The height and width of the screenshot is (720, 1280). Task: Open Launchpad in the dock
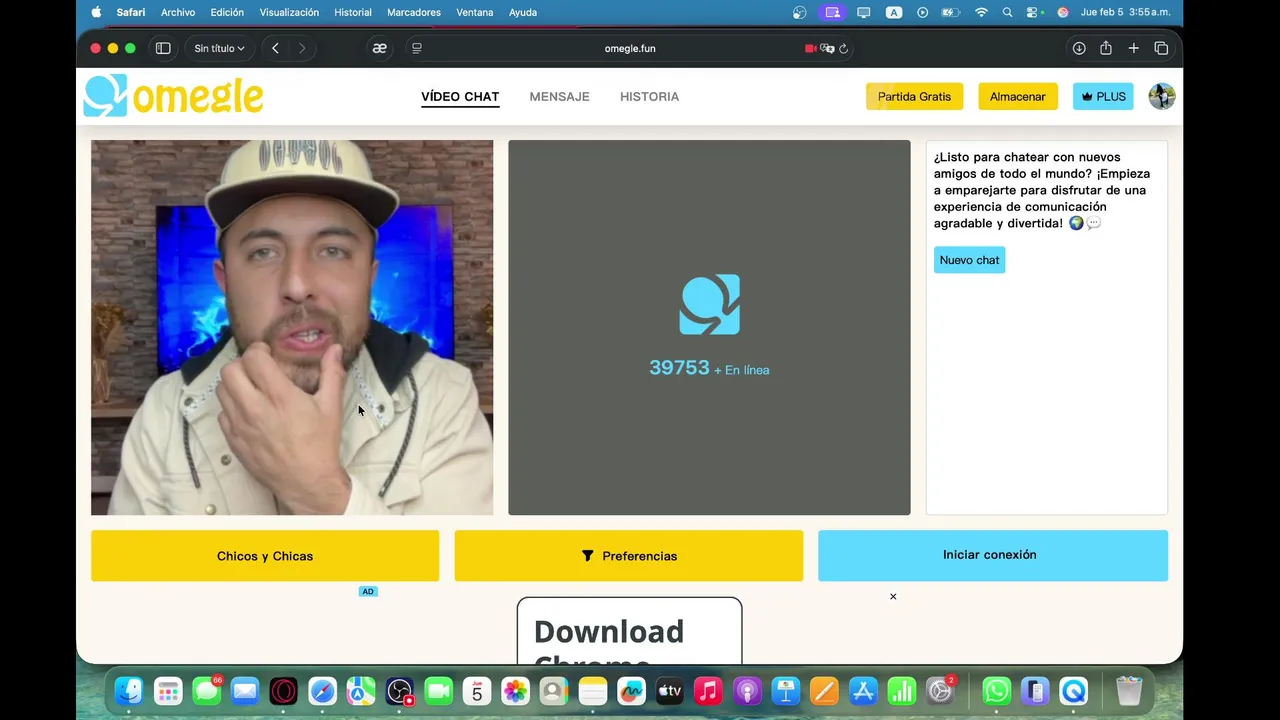168,691
